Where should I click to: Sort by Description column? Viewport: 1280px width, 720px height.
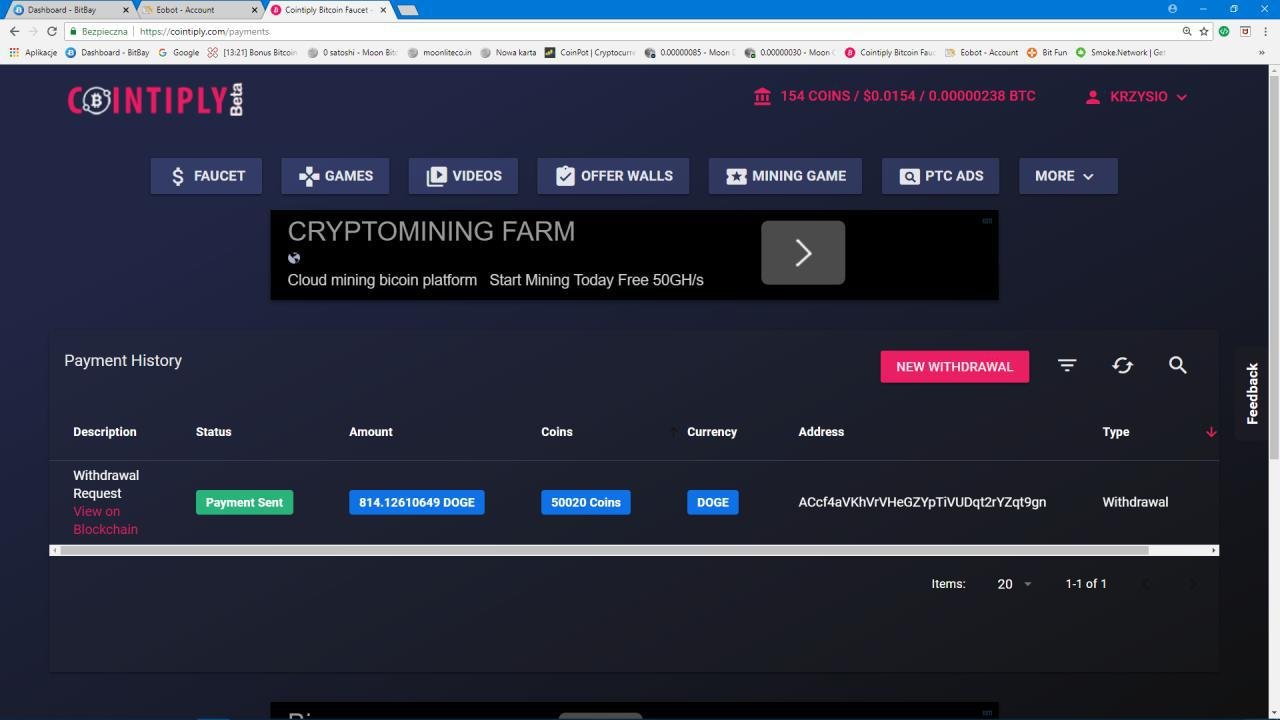105,432
